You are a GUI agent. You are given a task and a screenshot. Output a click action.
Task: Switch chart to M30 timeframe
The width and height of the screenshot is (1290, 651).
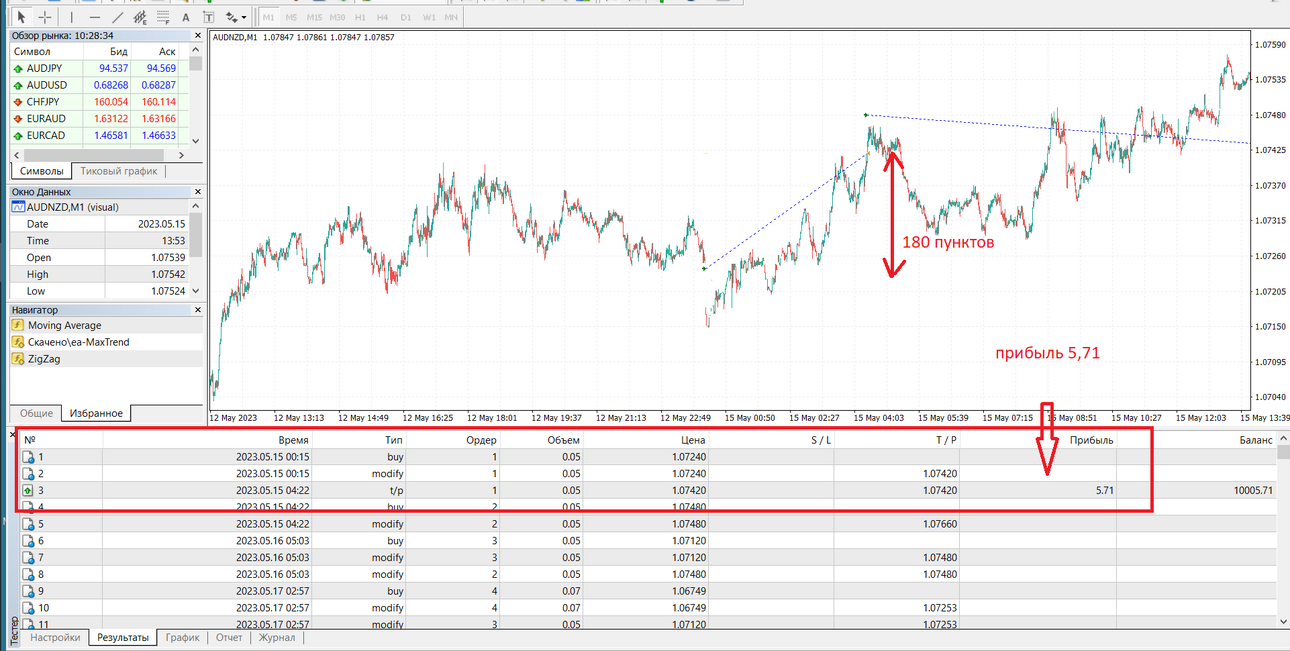(338, 17)
